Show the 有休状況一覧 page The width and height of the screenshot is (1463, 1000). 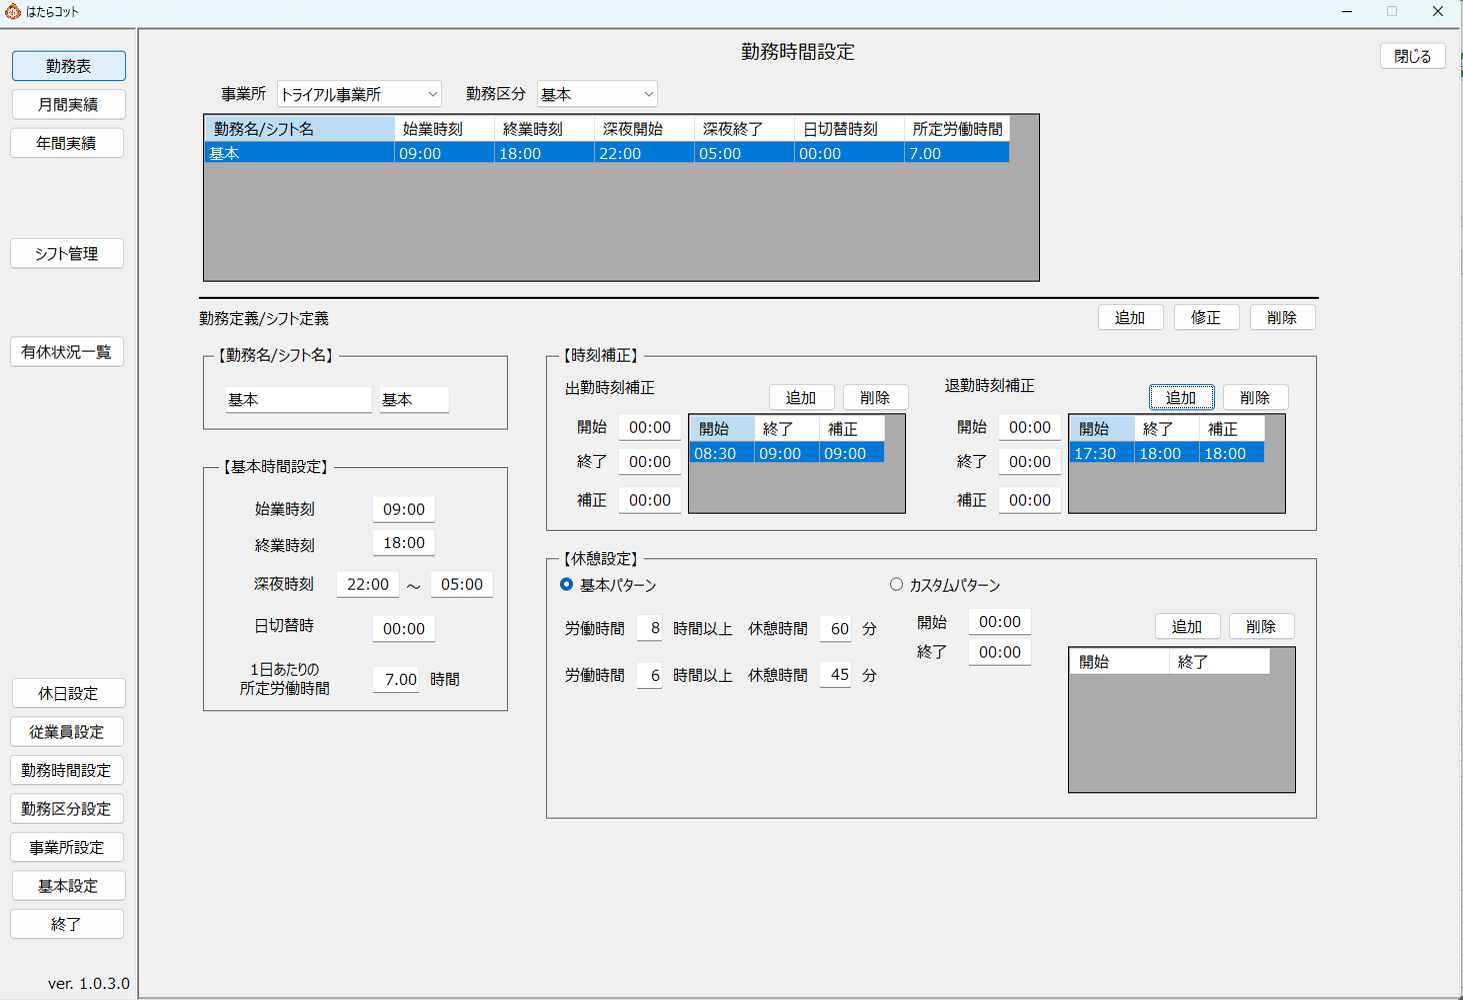(x=67, y=352)
